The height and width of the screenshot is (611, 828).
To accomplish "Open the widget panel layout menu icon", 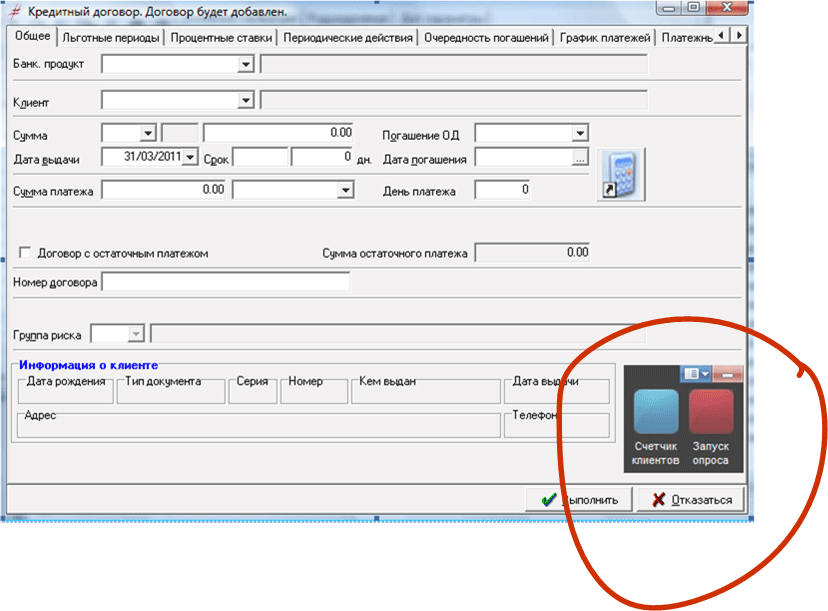I will 696,373.
